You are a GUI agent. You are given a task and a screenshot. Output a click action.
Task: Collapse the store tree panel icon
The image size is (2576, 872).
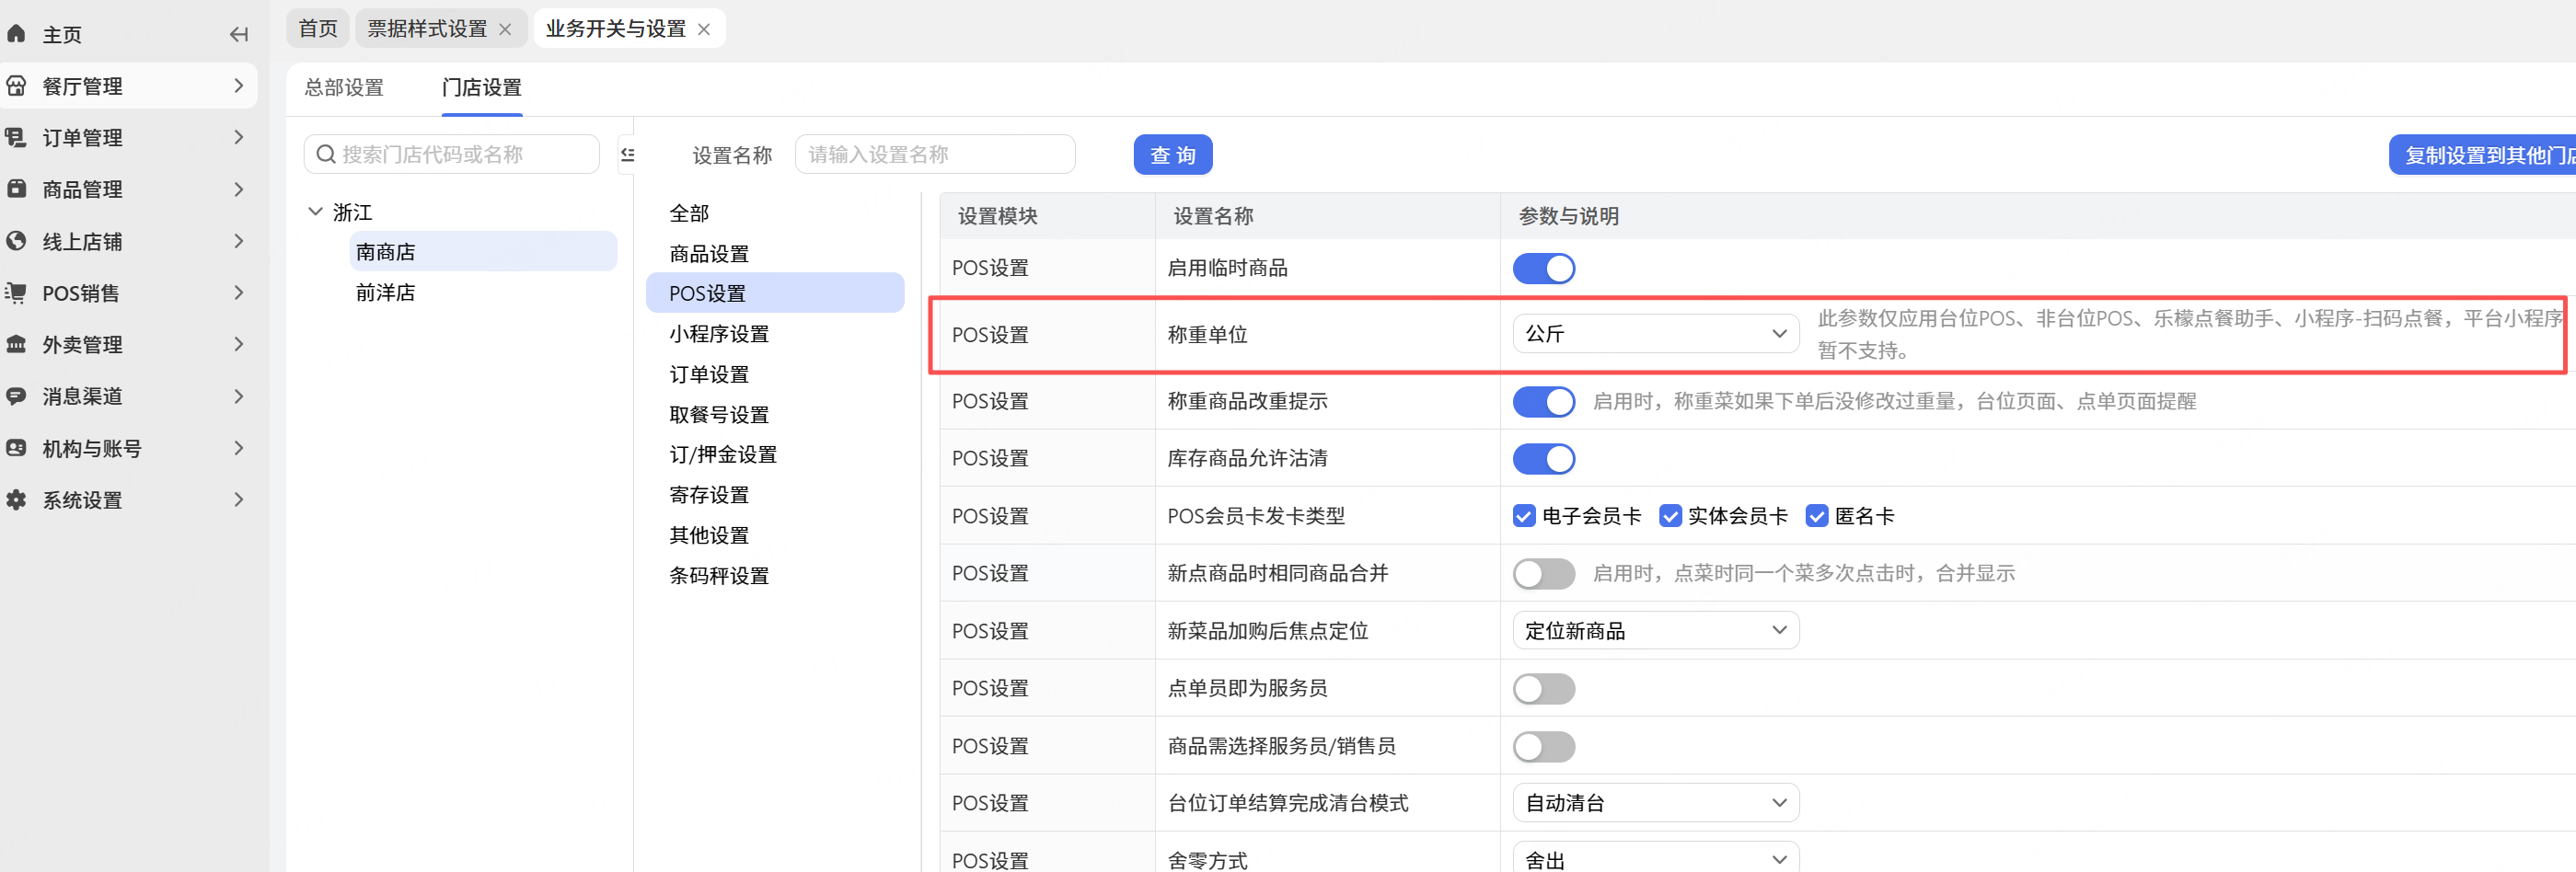pos(627,154)
